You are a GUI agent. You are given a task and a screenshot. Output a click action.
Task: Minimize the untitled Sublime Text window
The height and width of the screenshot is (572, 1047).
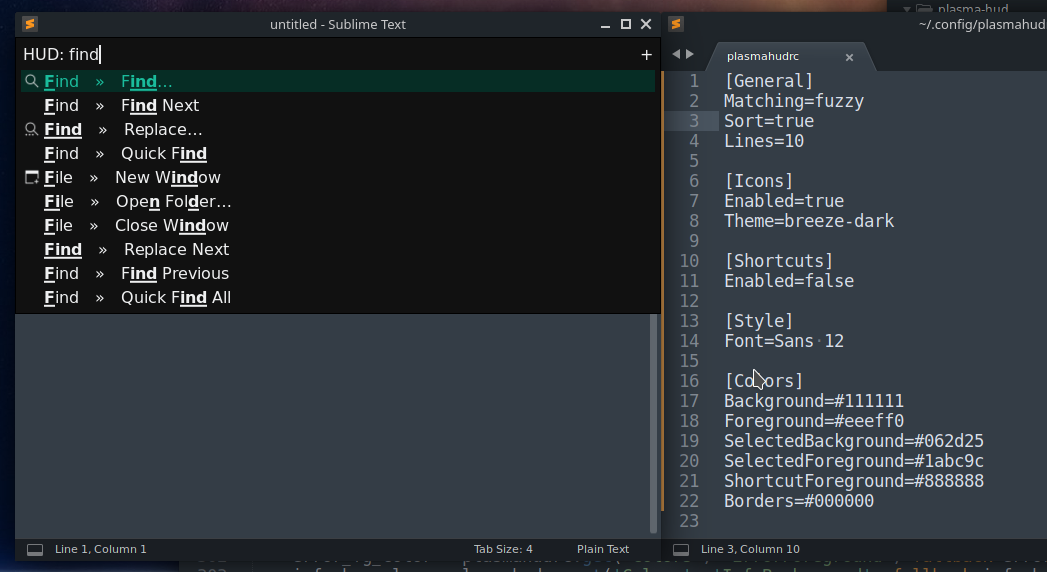(x=605, y=25)
